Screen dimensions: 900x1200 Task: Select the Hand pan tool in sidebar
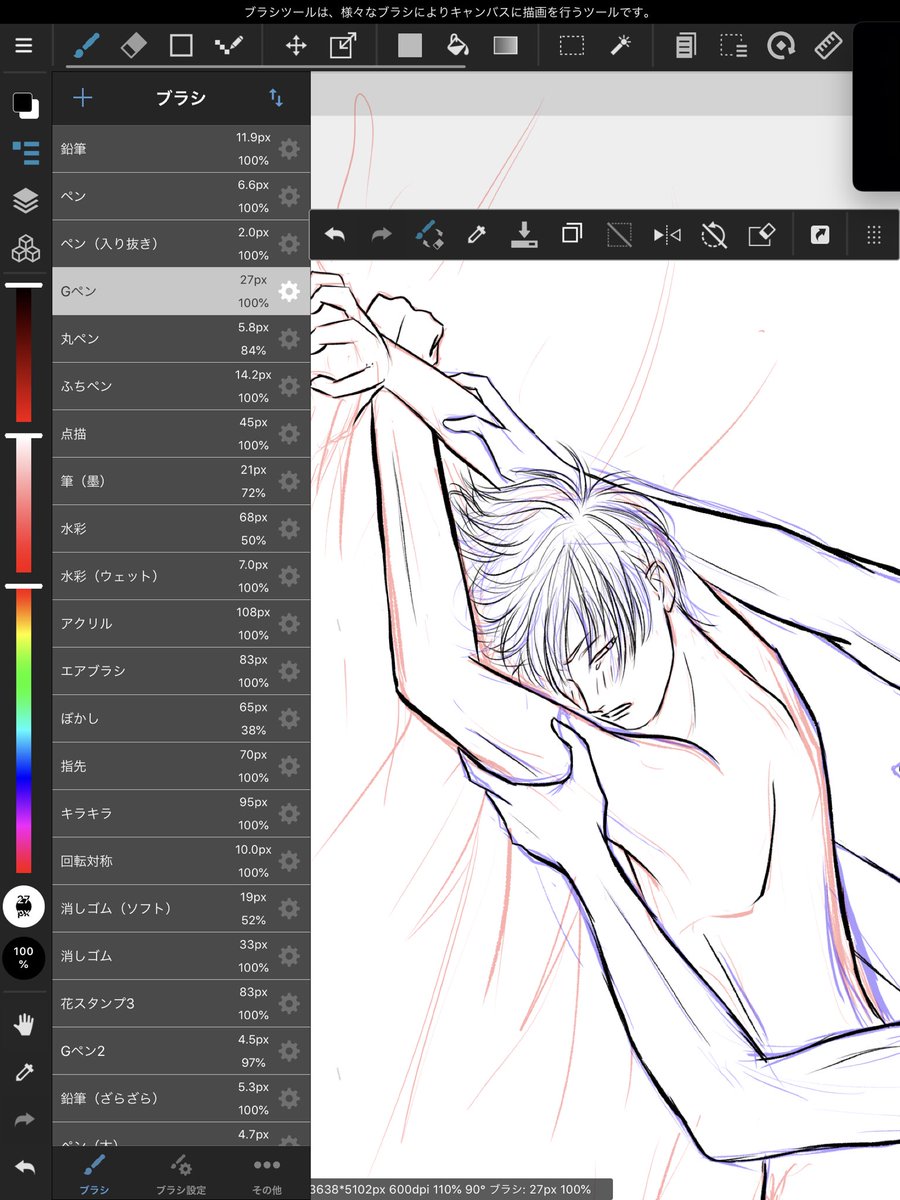click(24, 1024)
